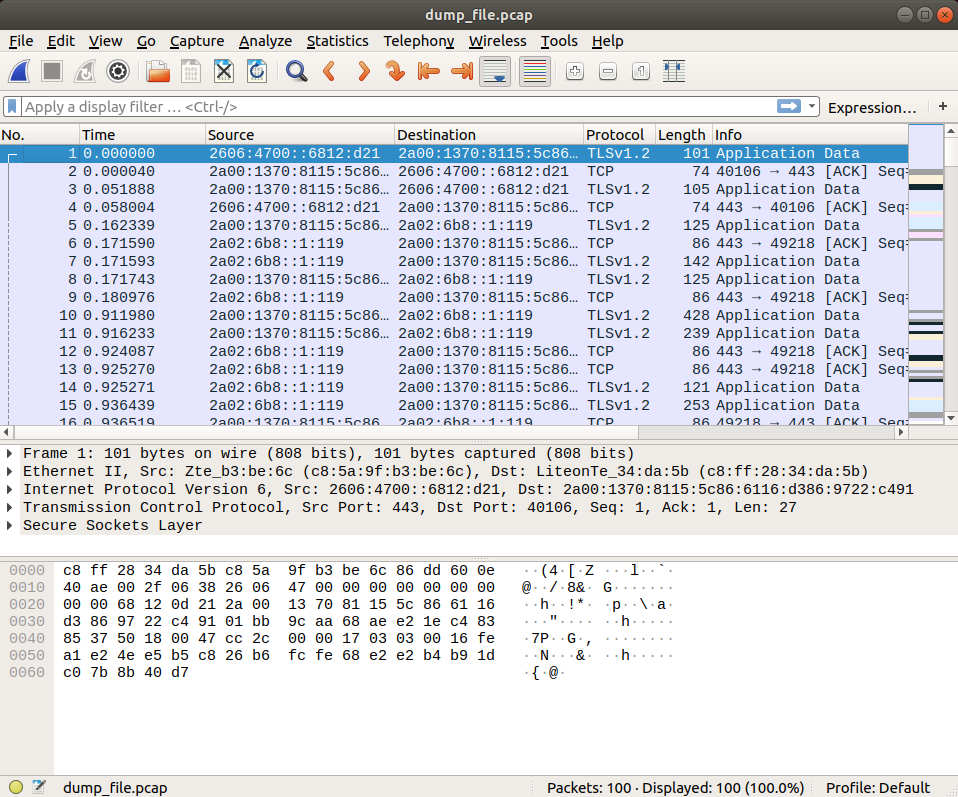The height and width of the screenshot is (797, 958).
Task: Sort by the Info column header
Action: click(810, 134)
